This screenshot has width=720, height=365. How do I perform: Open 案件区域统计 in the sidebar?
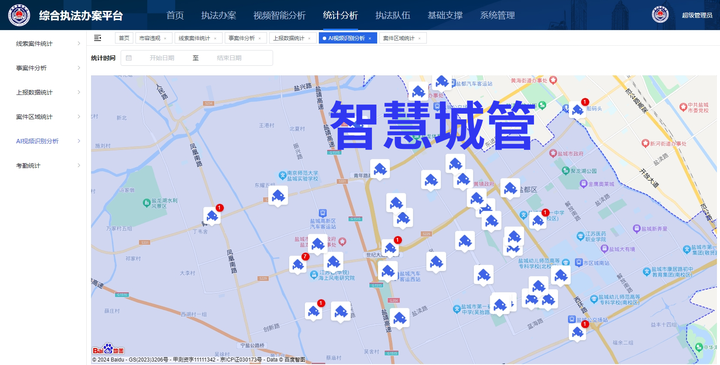pos(34,117)
